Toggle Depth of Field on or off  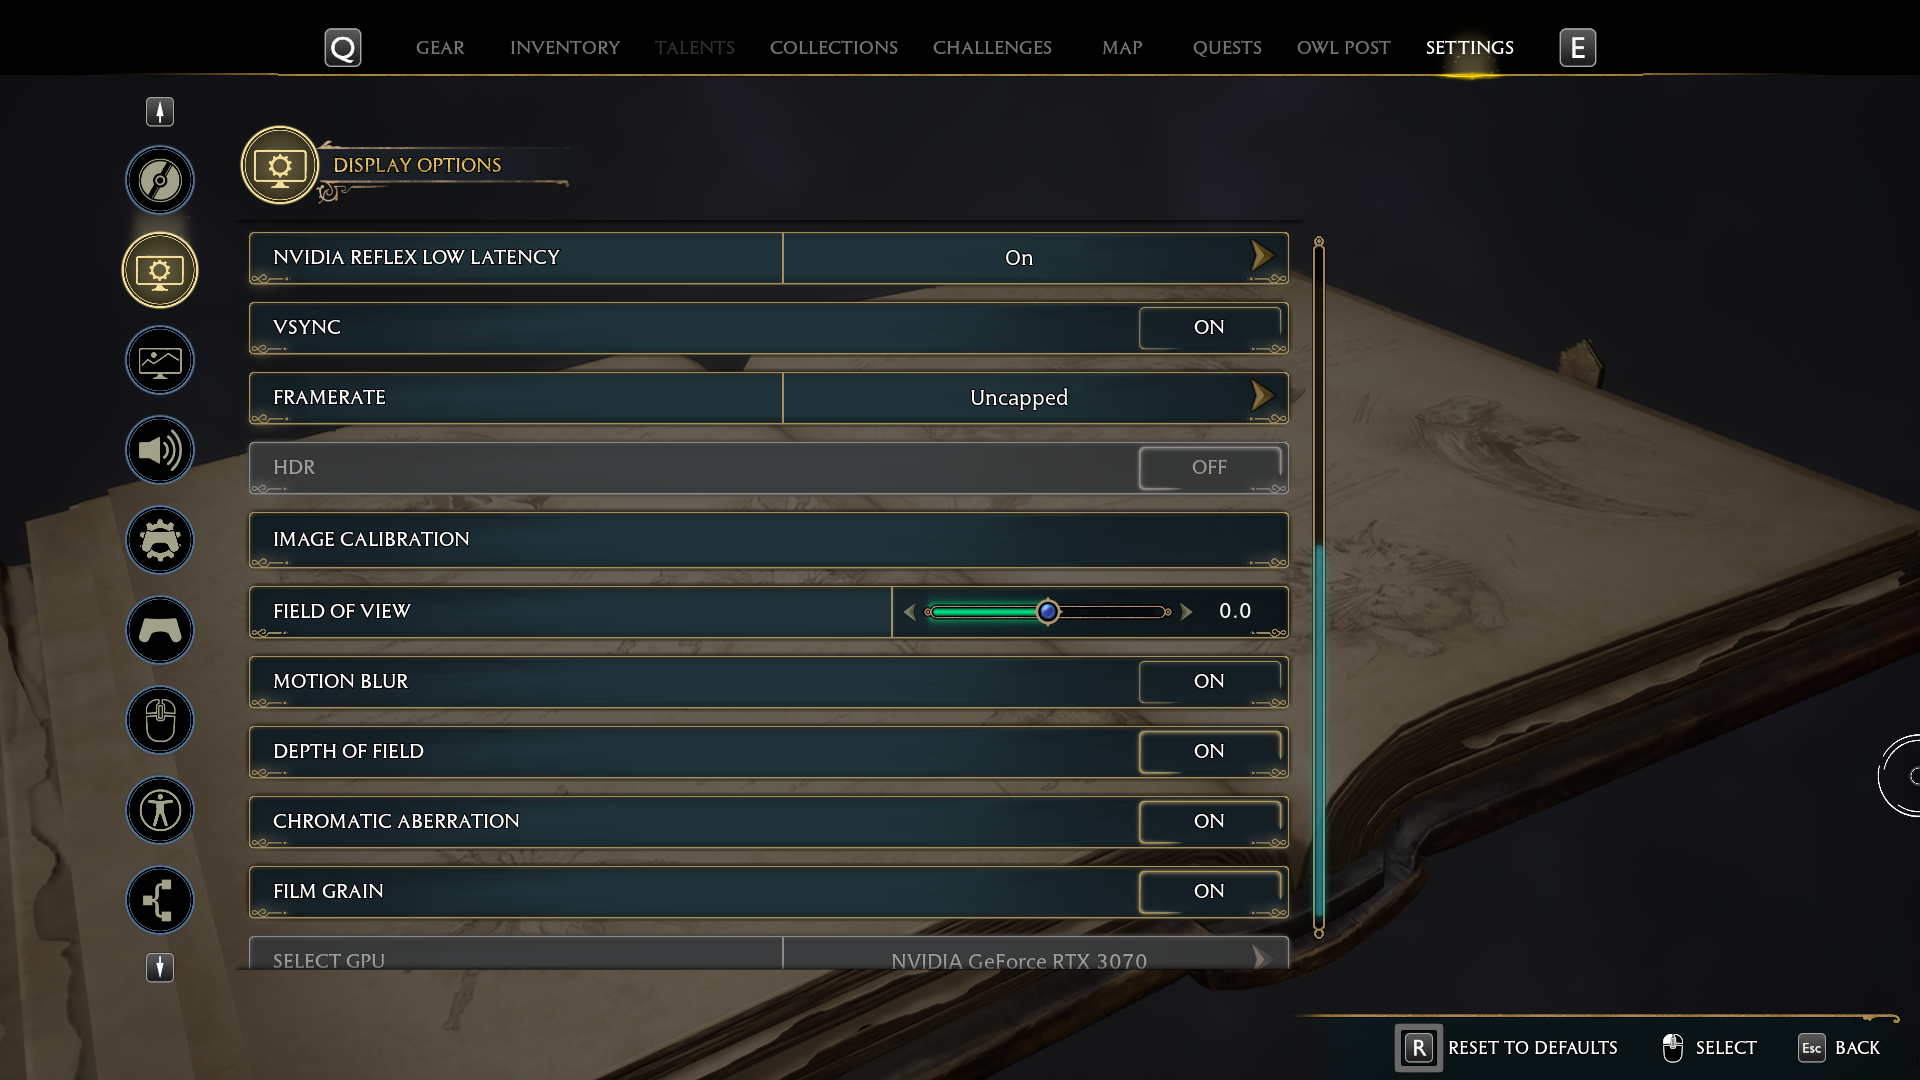point(1209,750)
